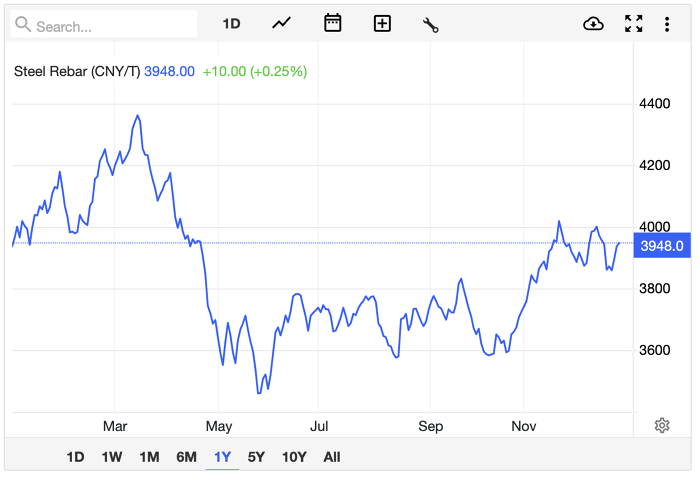Click the 3948.00 price value in legend
Screen dimensions: 700x480
169,71
